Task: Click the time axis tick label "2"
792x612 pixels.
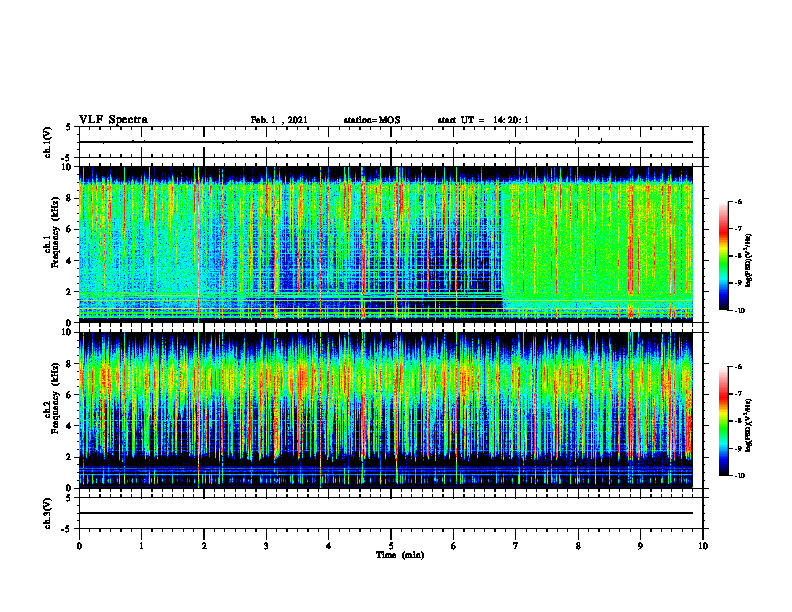Action: 204,546
